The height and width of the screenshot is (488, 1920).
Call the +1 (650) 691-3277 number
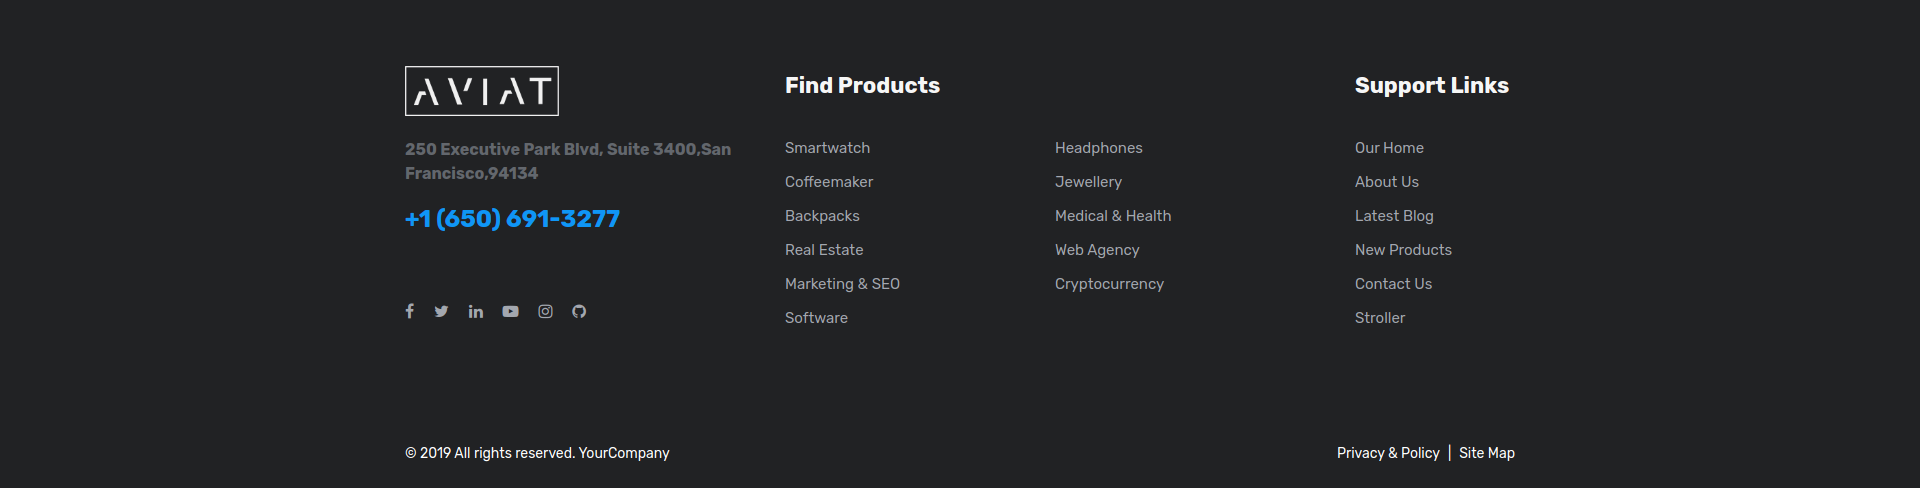tap(512, 219)
